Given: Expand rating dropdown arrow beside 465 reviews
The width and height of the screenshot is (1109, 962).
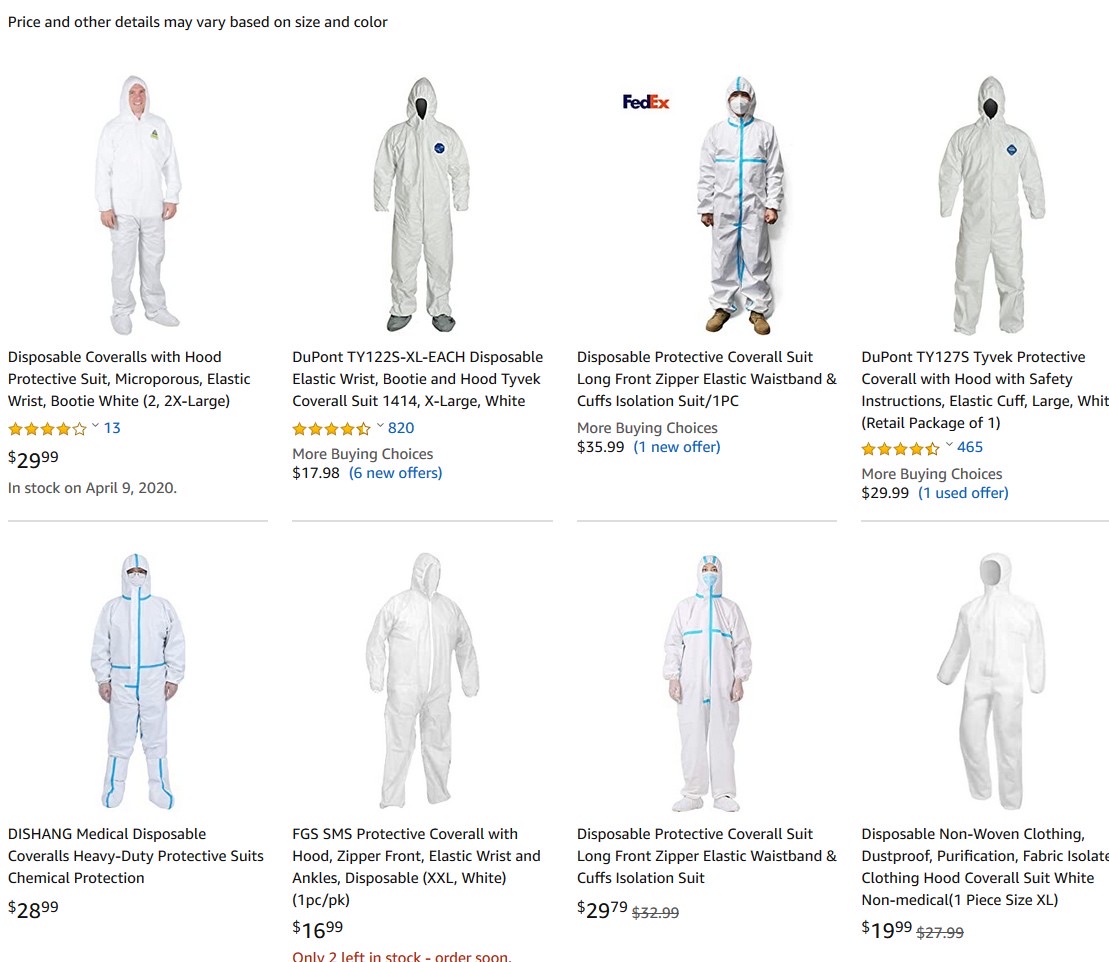Looking at the screenshot, I should tap(949, 445).
